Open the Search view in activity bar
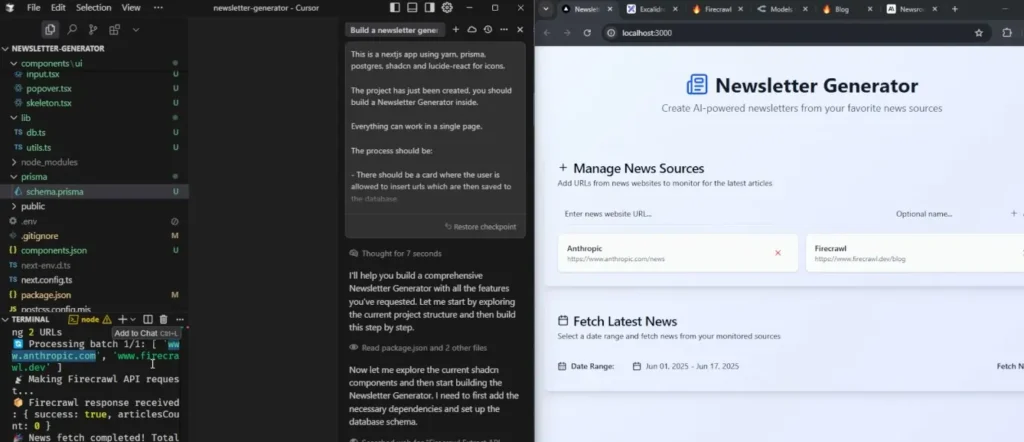 coord(72,30)
